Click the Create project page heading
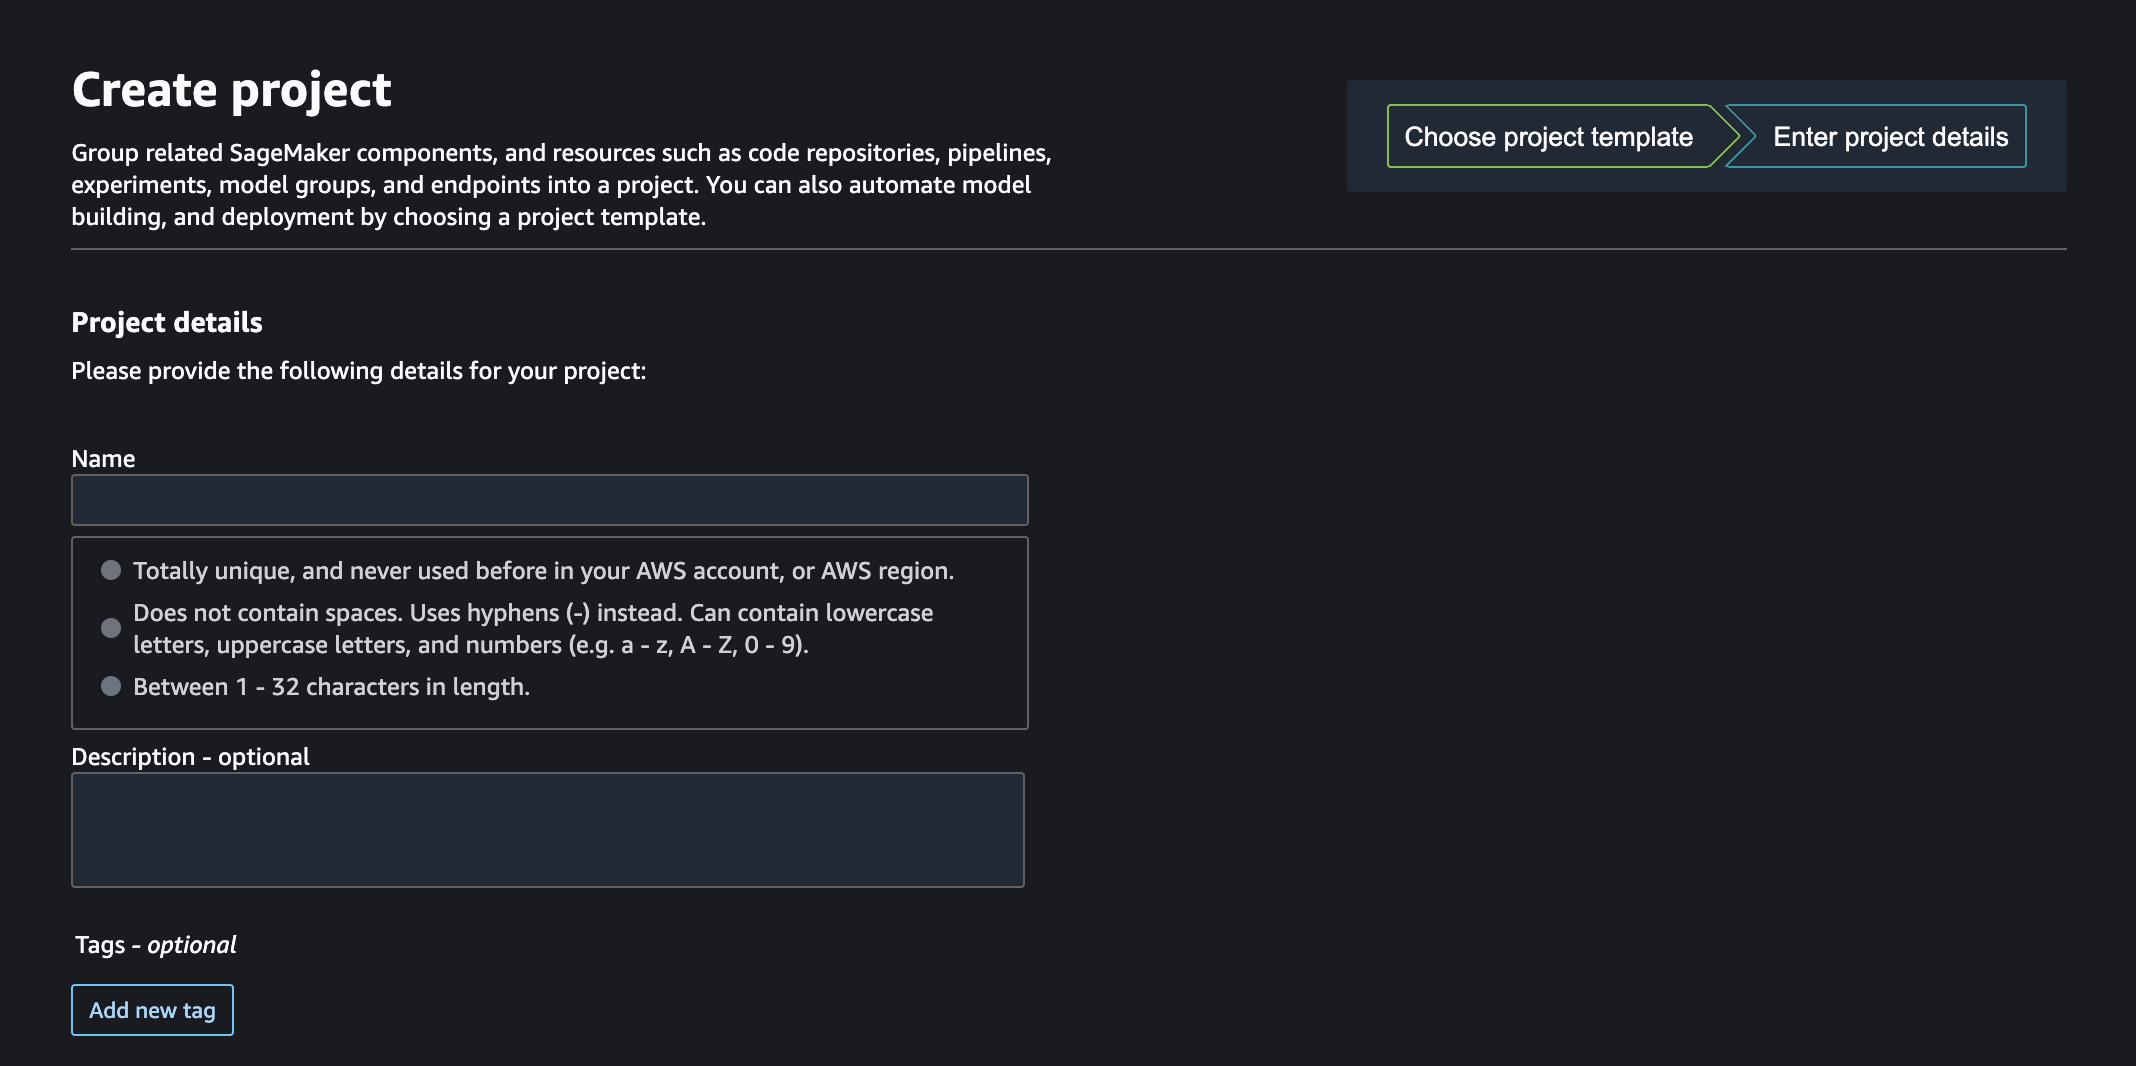This screenshot has width=2136, height=1066. point(231,90)
